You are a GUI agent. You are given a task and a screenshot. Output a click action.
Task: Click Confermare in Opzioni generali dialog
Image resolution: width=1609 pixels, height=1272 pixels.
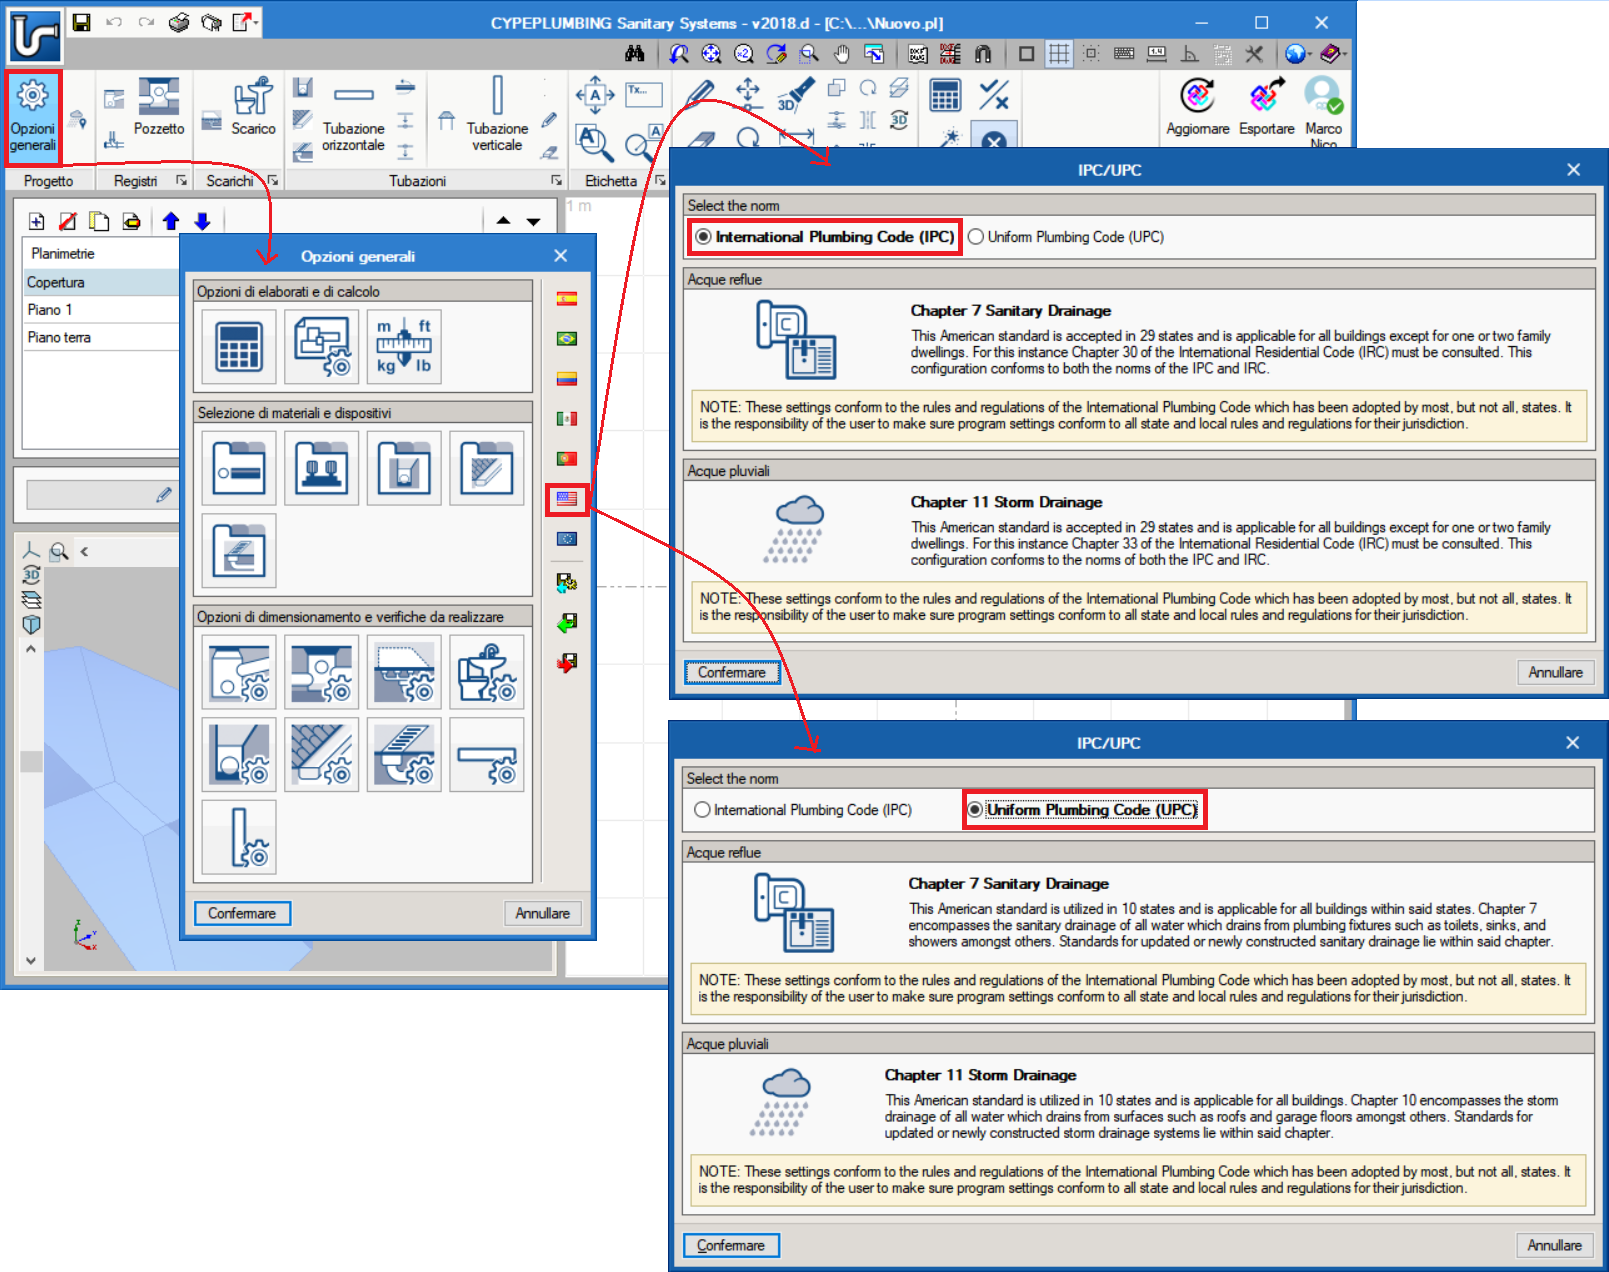(242, 913)
